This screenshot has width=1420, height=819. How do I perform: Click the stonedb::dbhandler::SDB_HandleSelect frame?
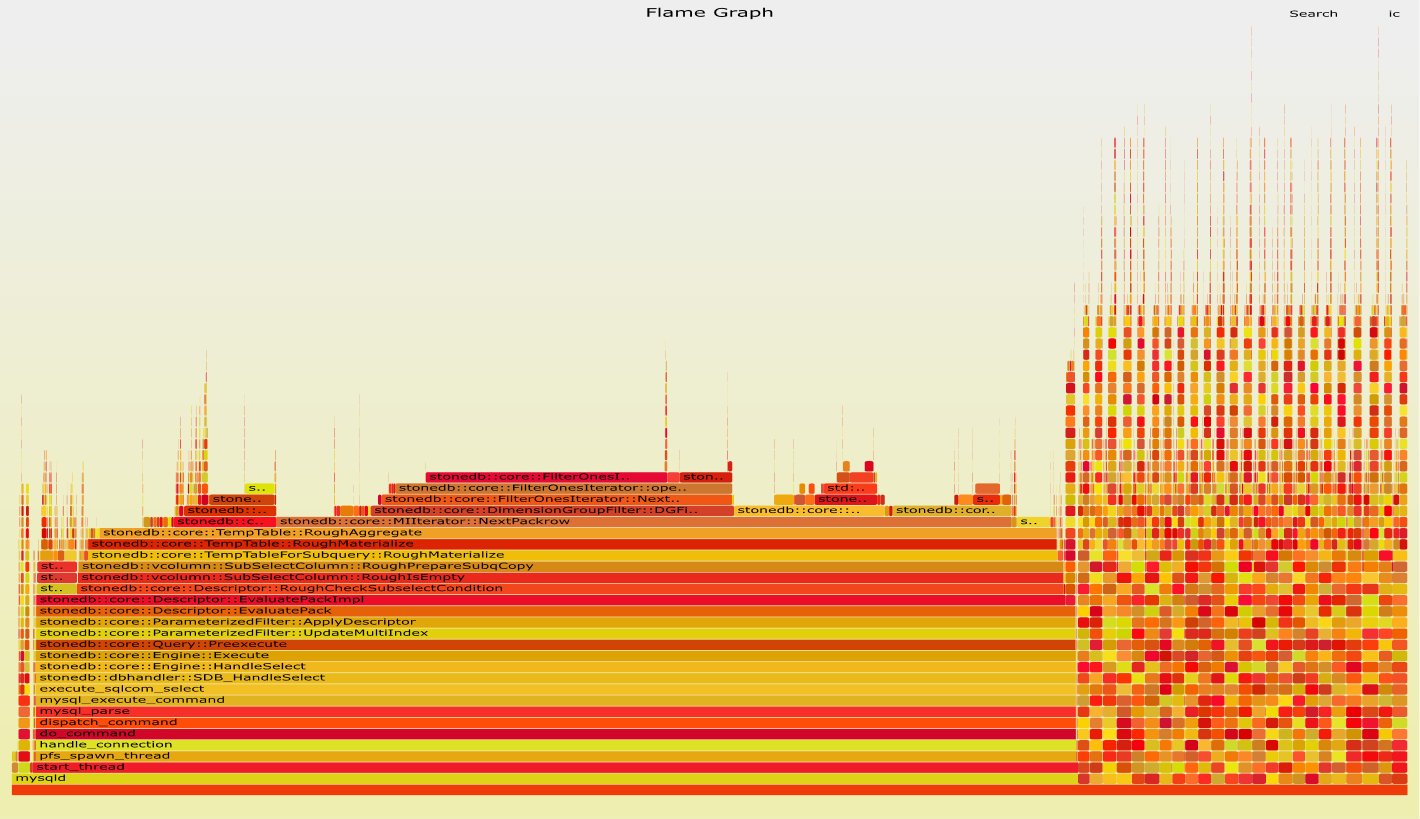tap(556, 678)
